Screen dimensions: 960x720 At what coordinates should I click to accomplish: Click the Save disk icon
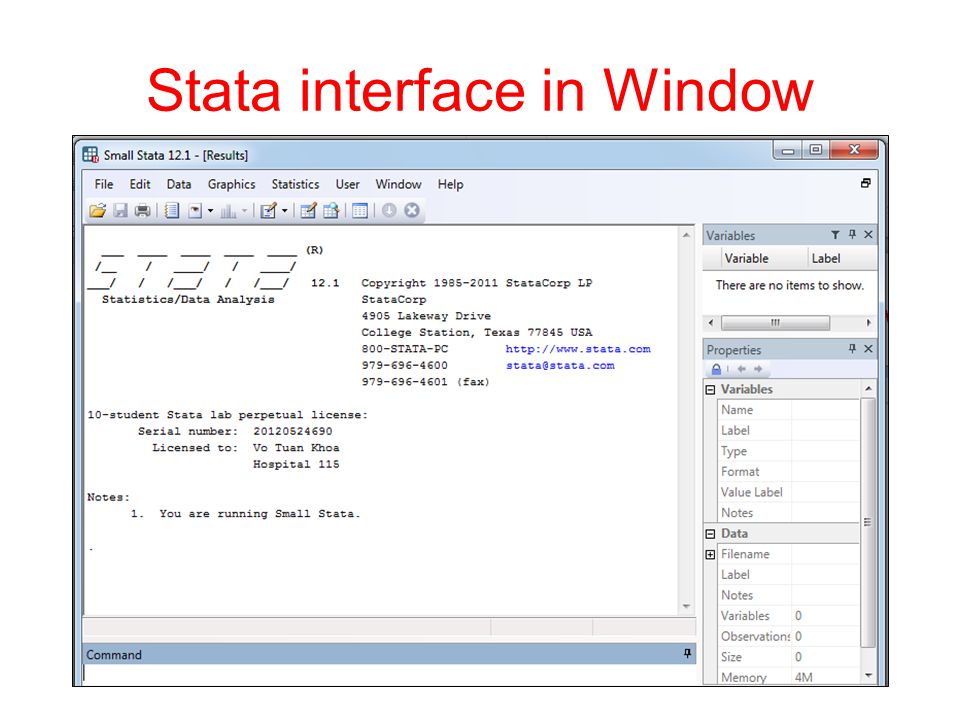coord(121,211)
